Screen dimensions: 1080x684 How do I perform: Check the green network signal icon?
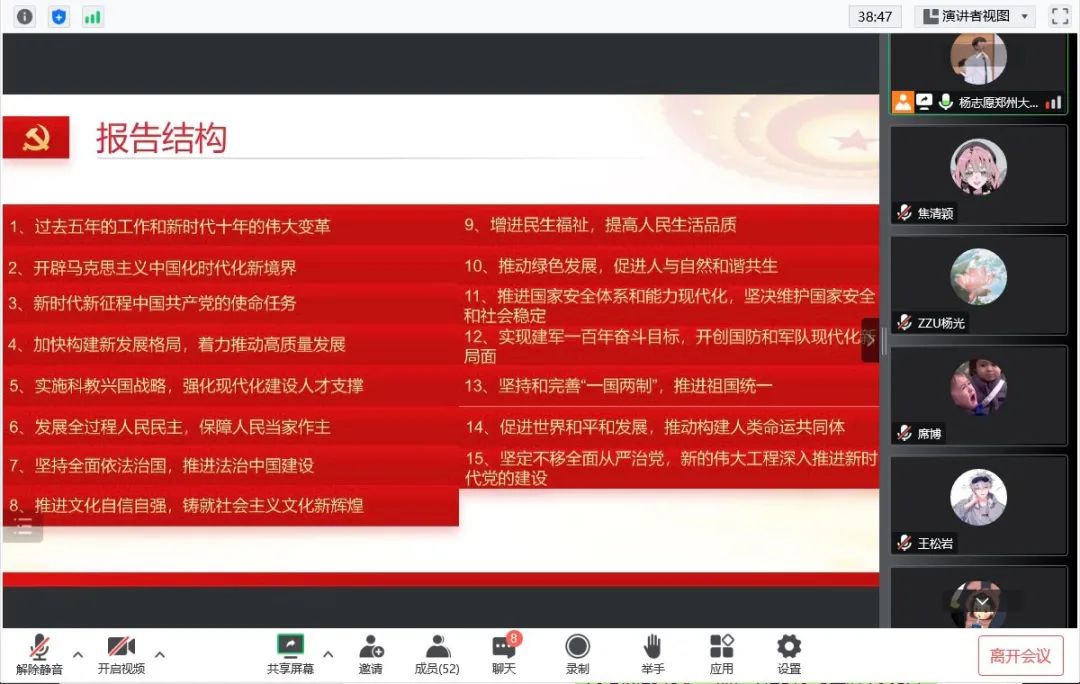point(92,17)
